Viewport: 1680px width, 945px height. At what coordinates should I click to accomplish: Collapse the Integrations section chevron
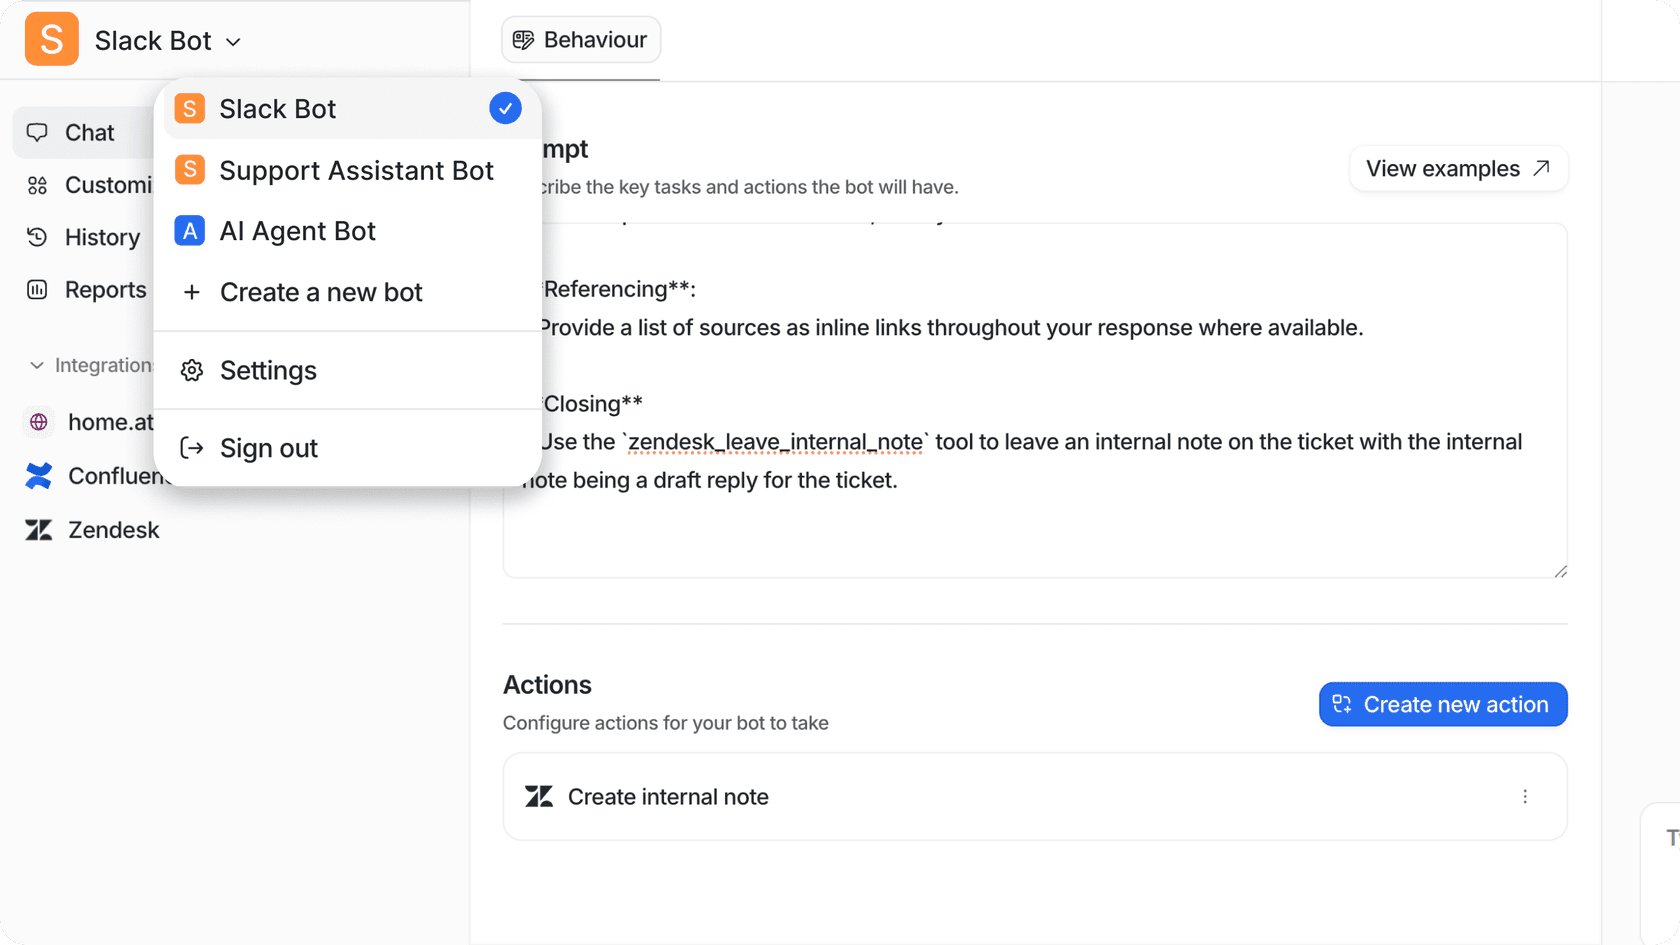pos(37,366)
